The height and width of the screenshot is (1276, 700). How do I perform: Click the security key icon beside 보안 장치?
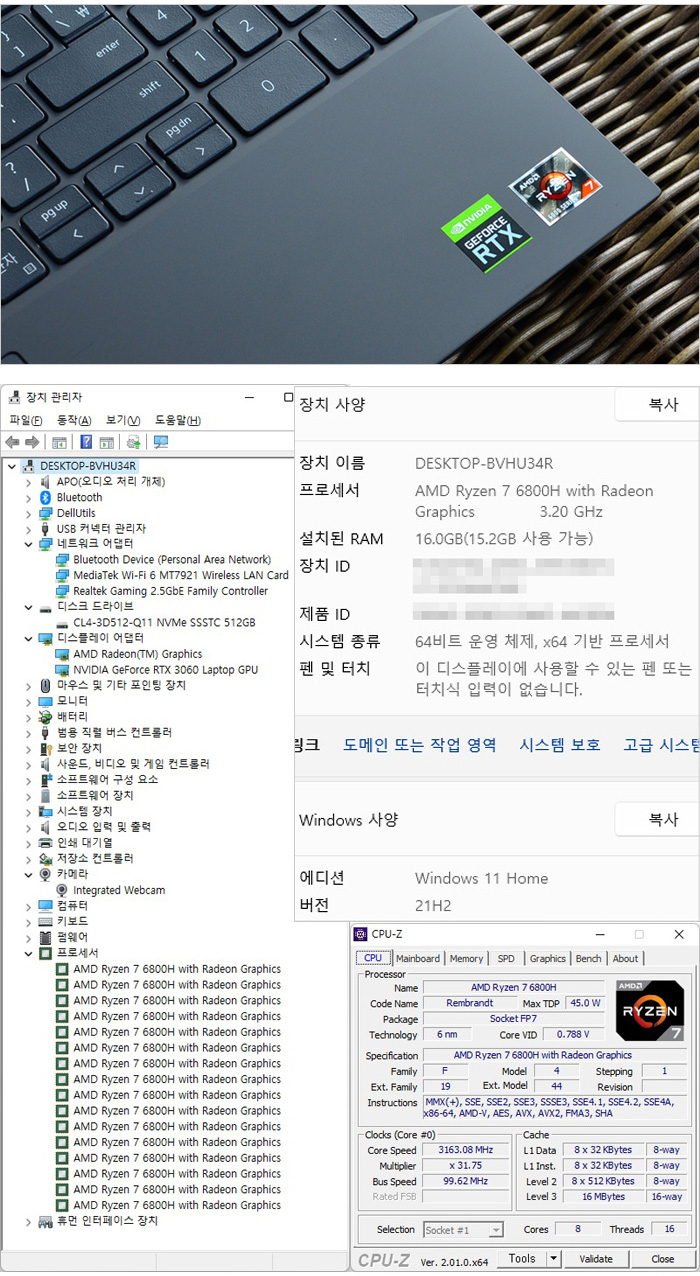pos(45,748)
